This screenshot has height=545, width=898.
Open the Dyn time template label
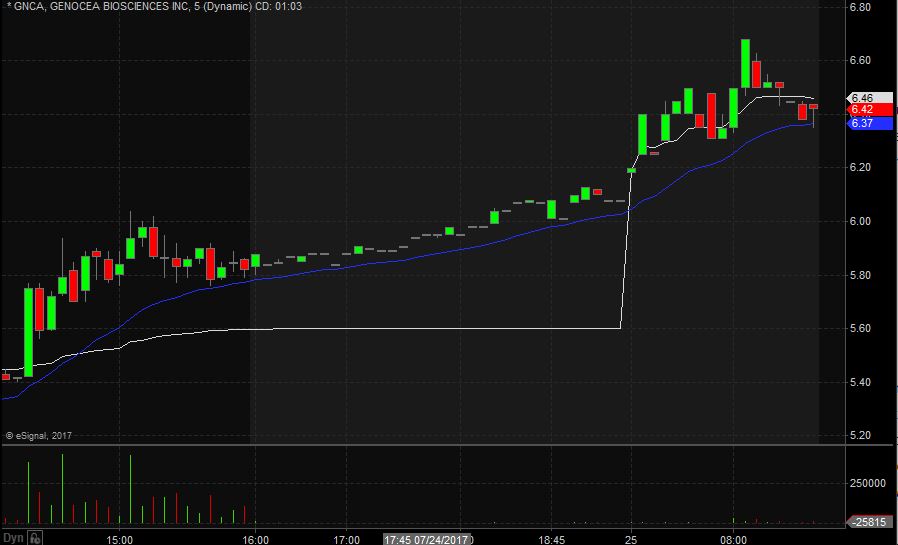(x=13, y=538)
